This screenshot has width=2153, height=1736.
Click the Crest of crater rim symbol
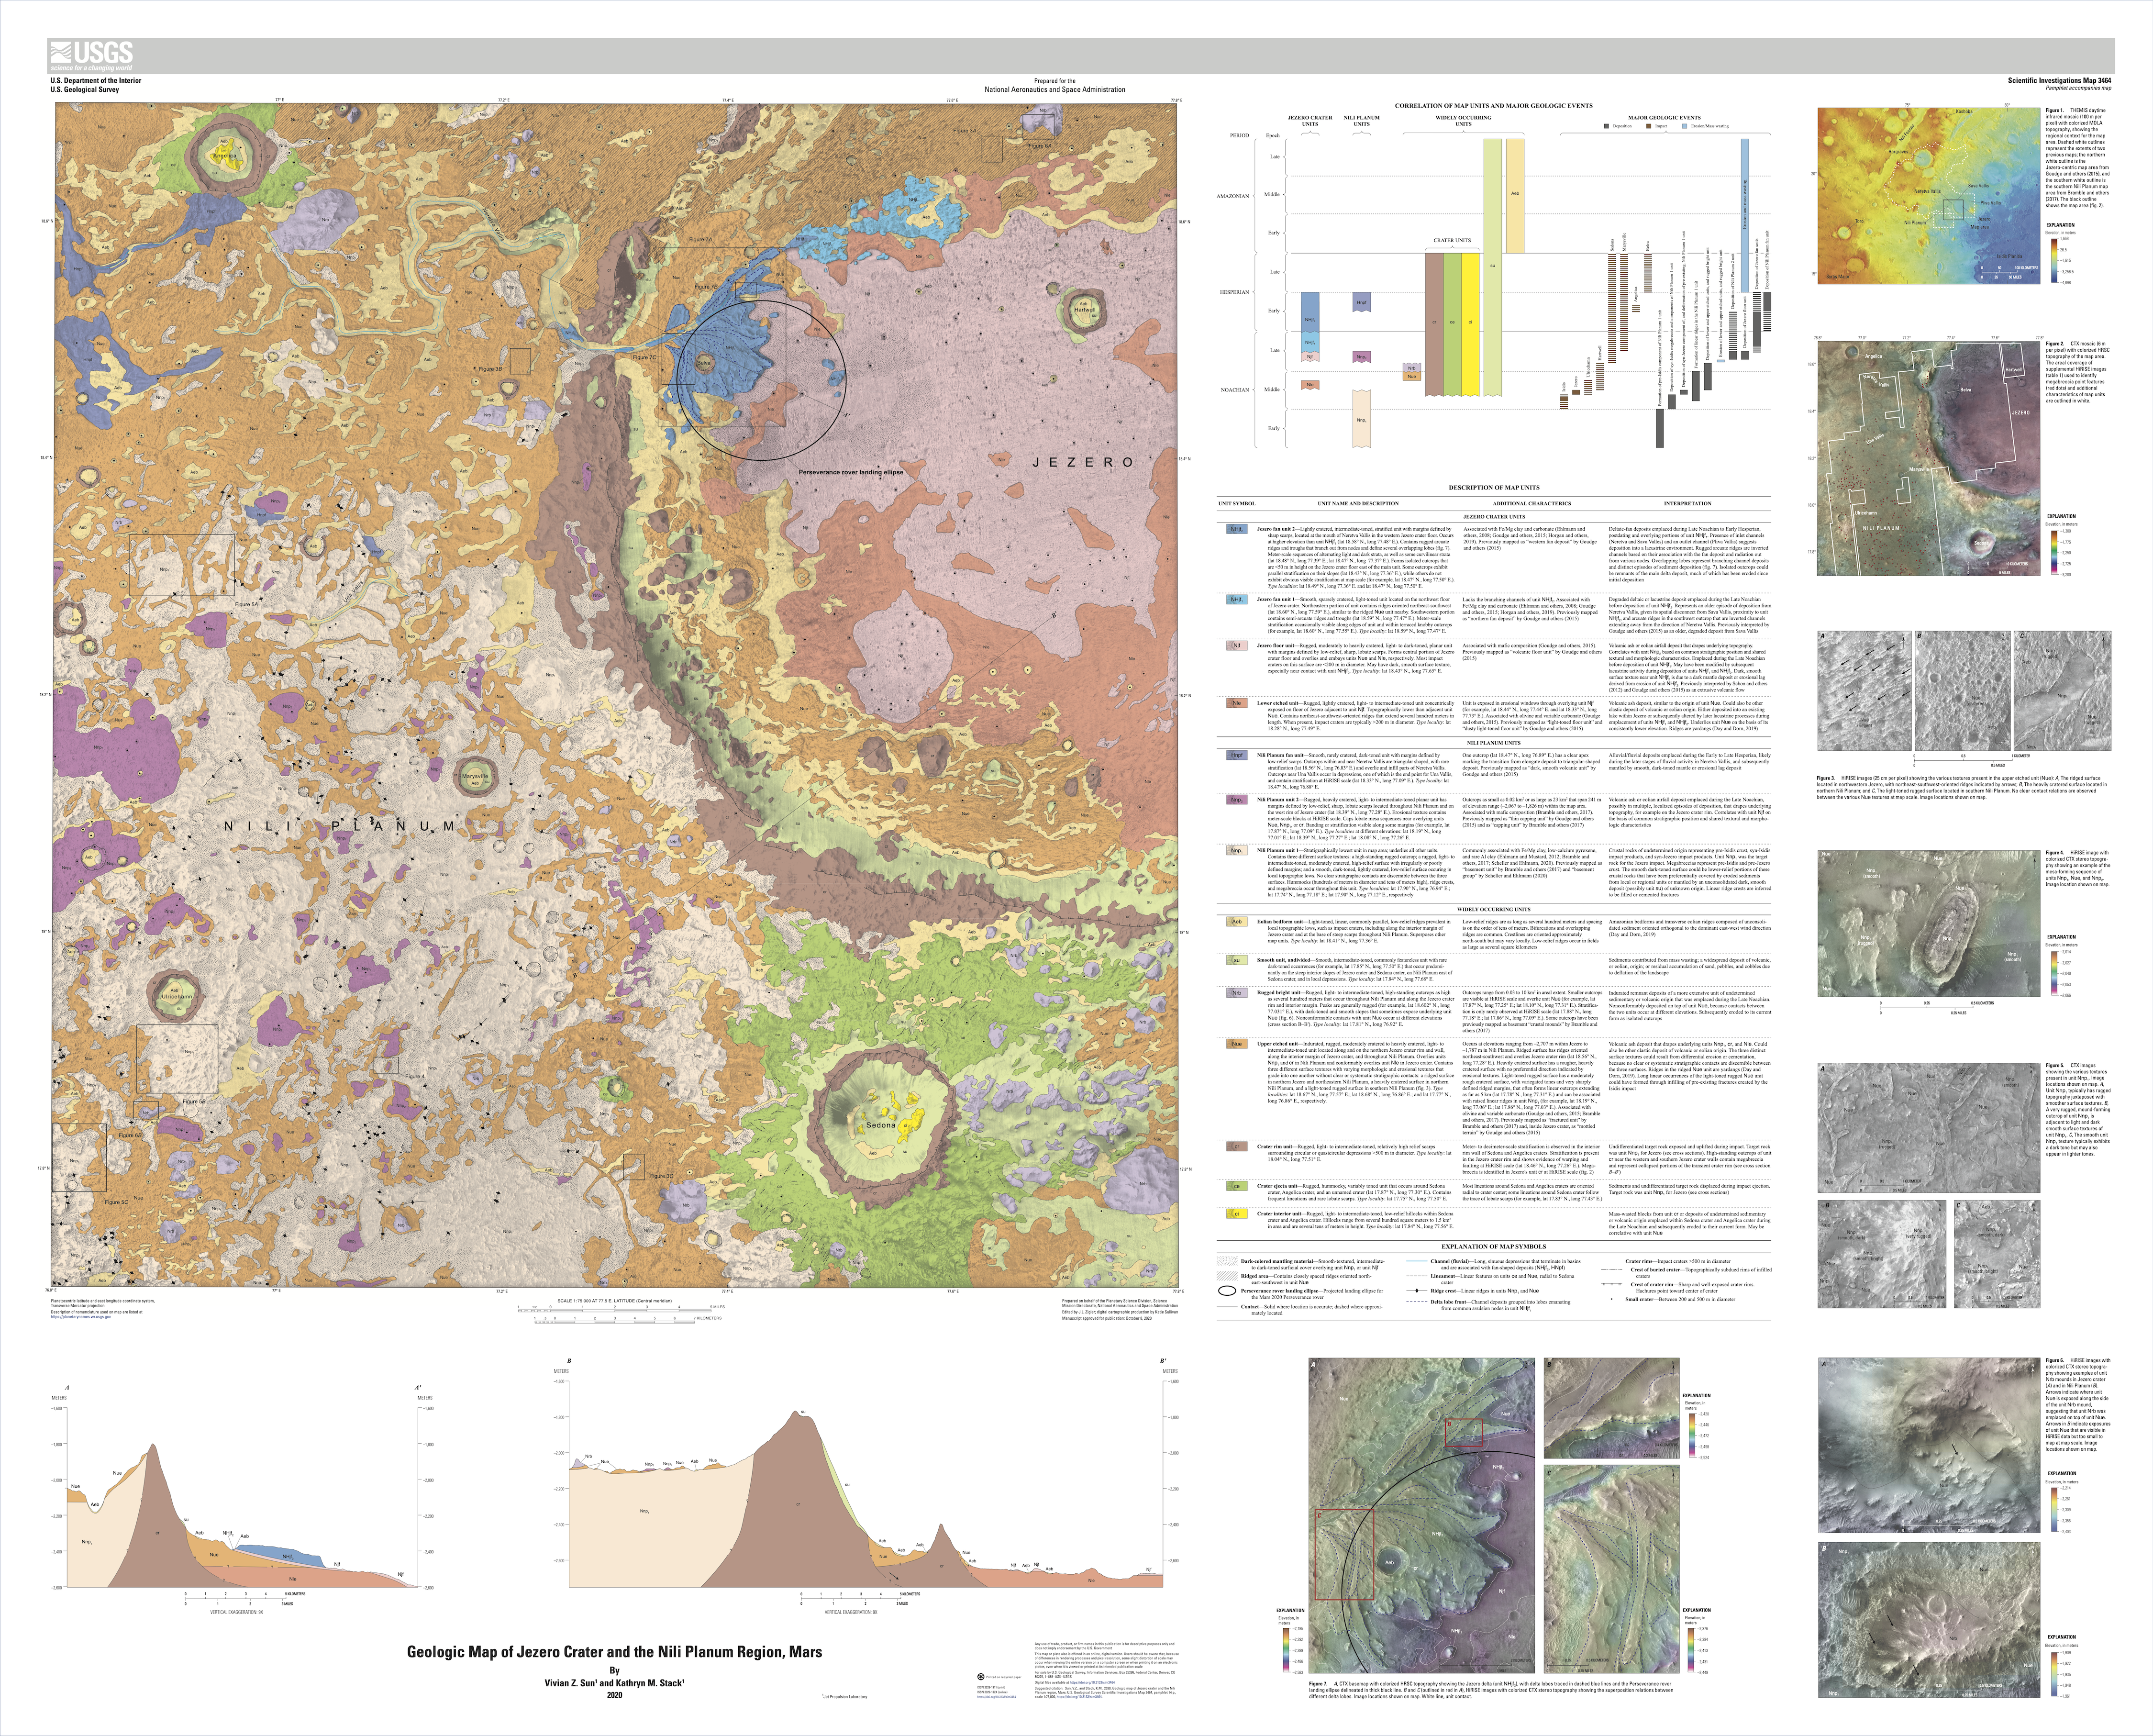(x=1612, y=1284)
